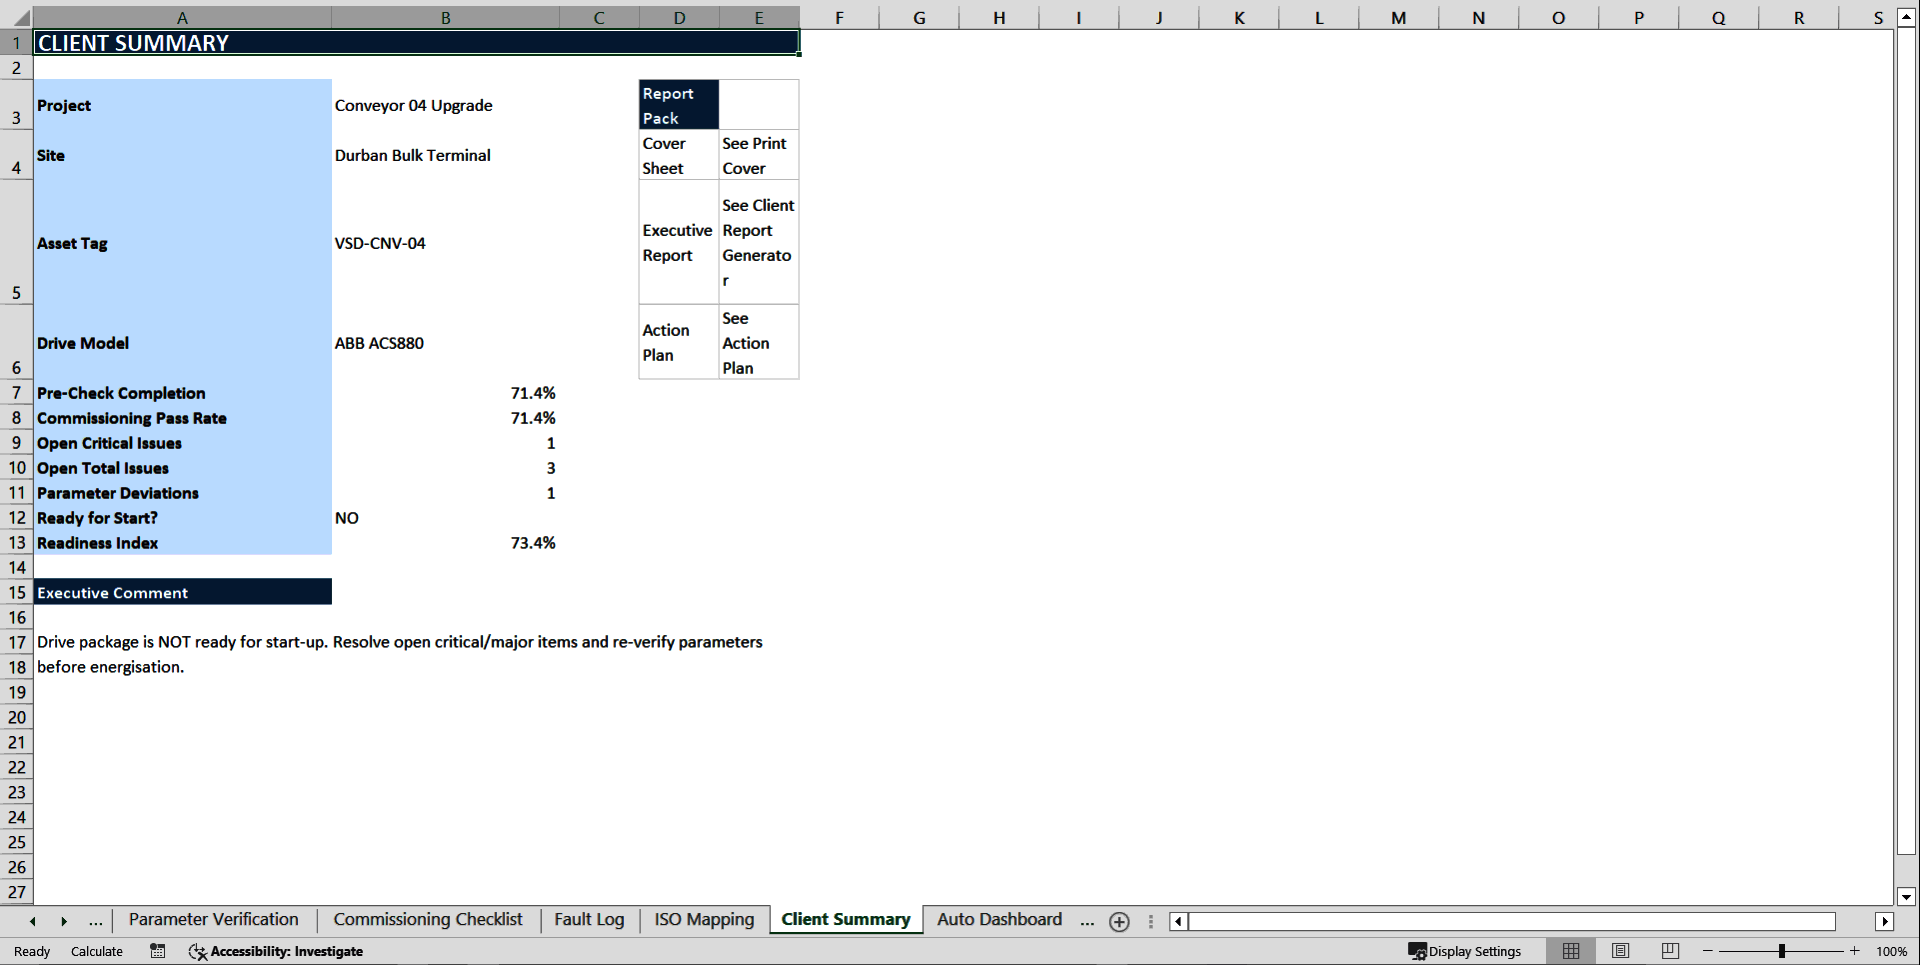Expand hidden sheets via the left ellipsis
Image resolution: width=1920 pixels, height=965 pixels.
click(95, 921)
